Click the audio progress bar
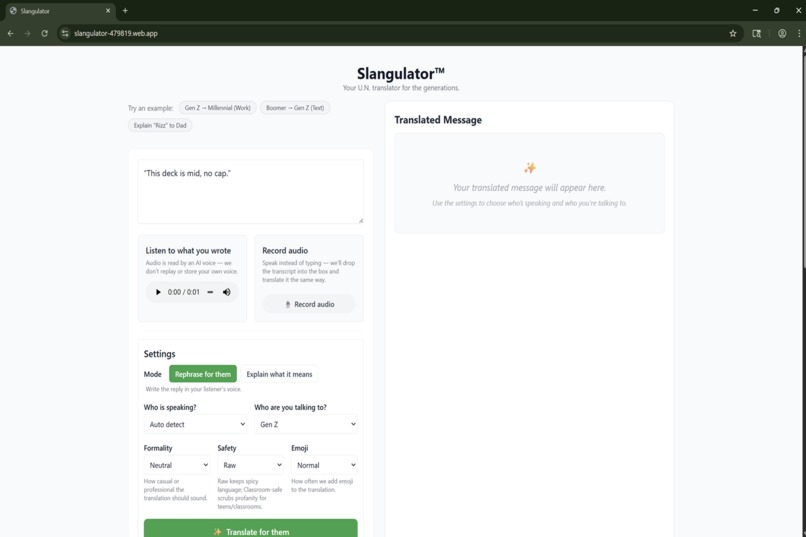The width and height of the screenshot is (806, 537). point(210,292)
